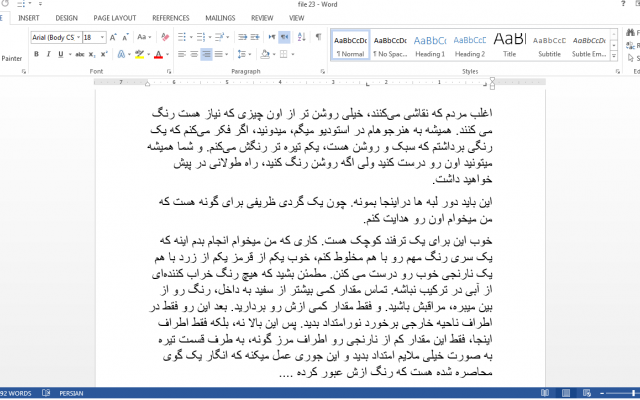Insert a bulleted list

coord(182,37)
